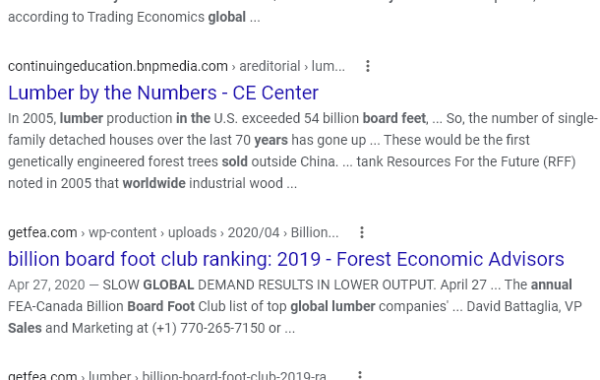Open the 'Lumber by the Numbers - CE Center' result

[163, 93]
